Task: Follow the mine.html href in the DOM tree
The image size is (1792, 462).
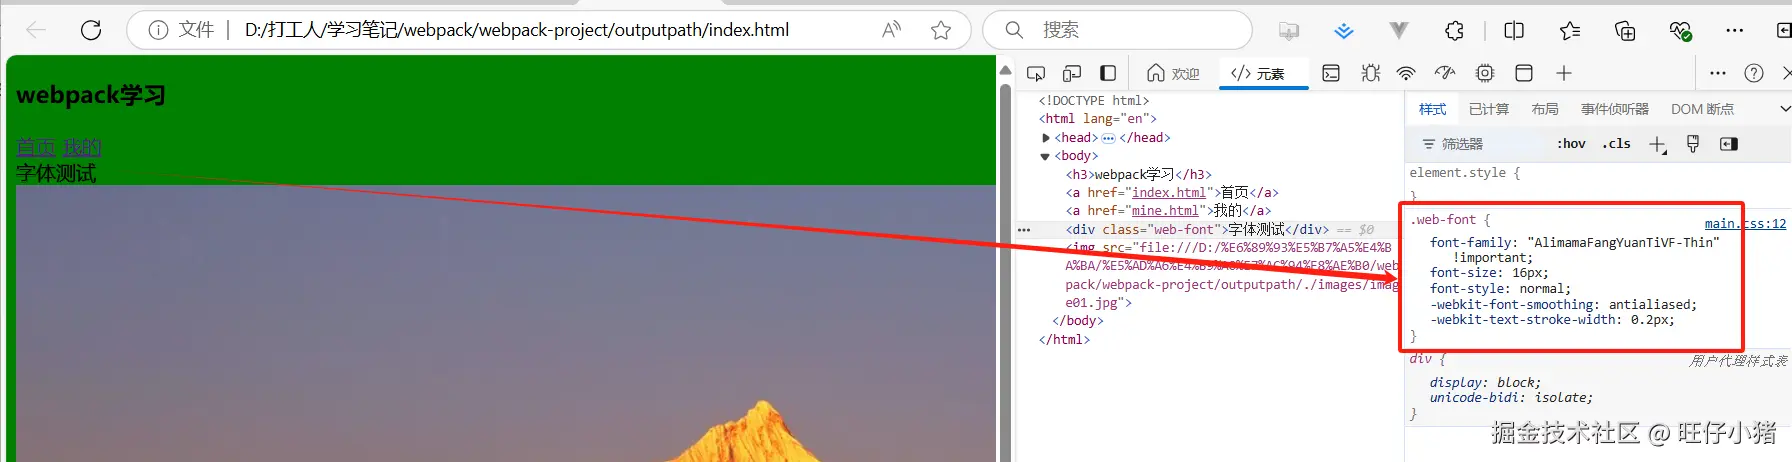Action: pyautogui.click(x=1165, y=211)
